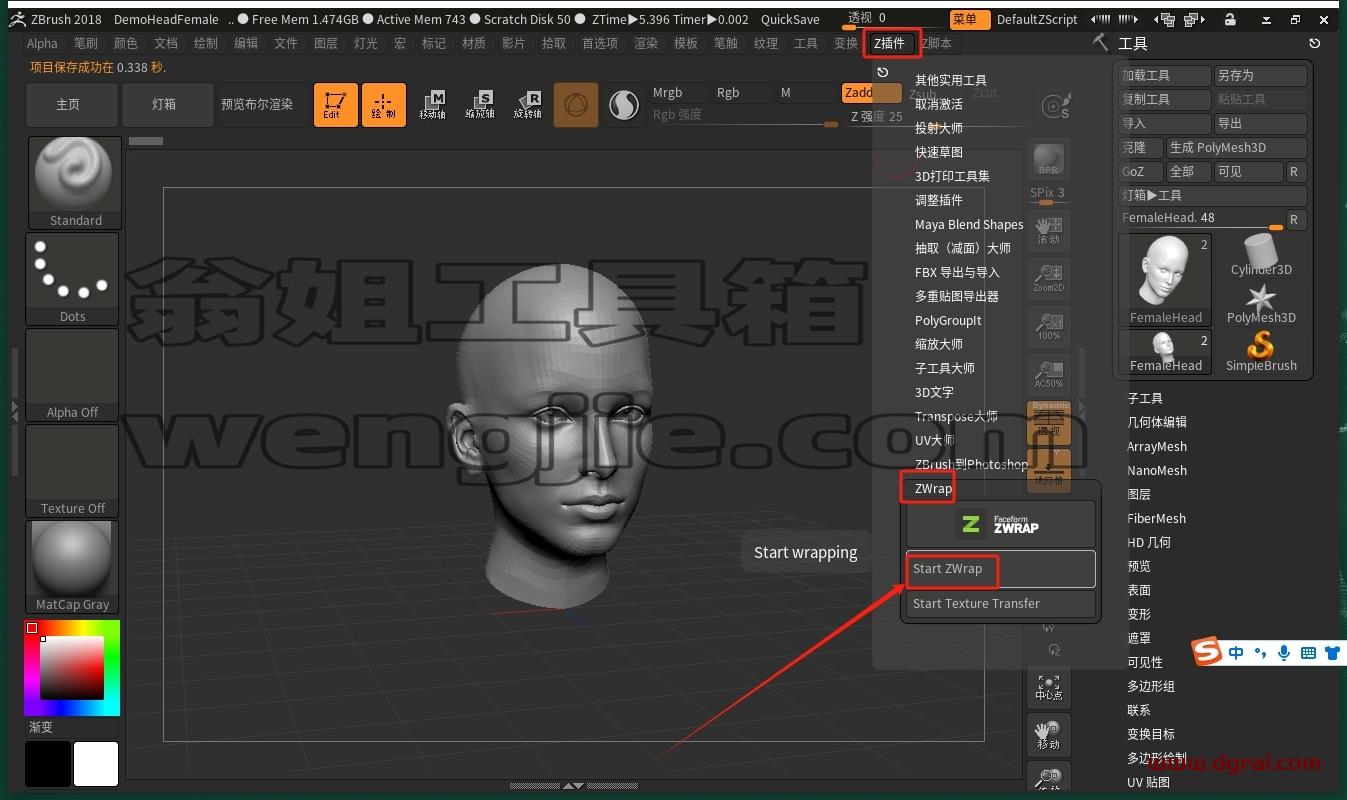Click the QuickSave button
This screenshot has height=800, width=1347.
tap(790, 19)
